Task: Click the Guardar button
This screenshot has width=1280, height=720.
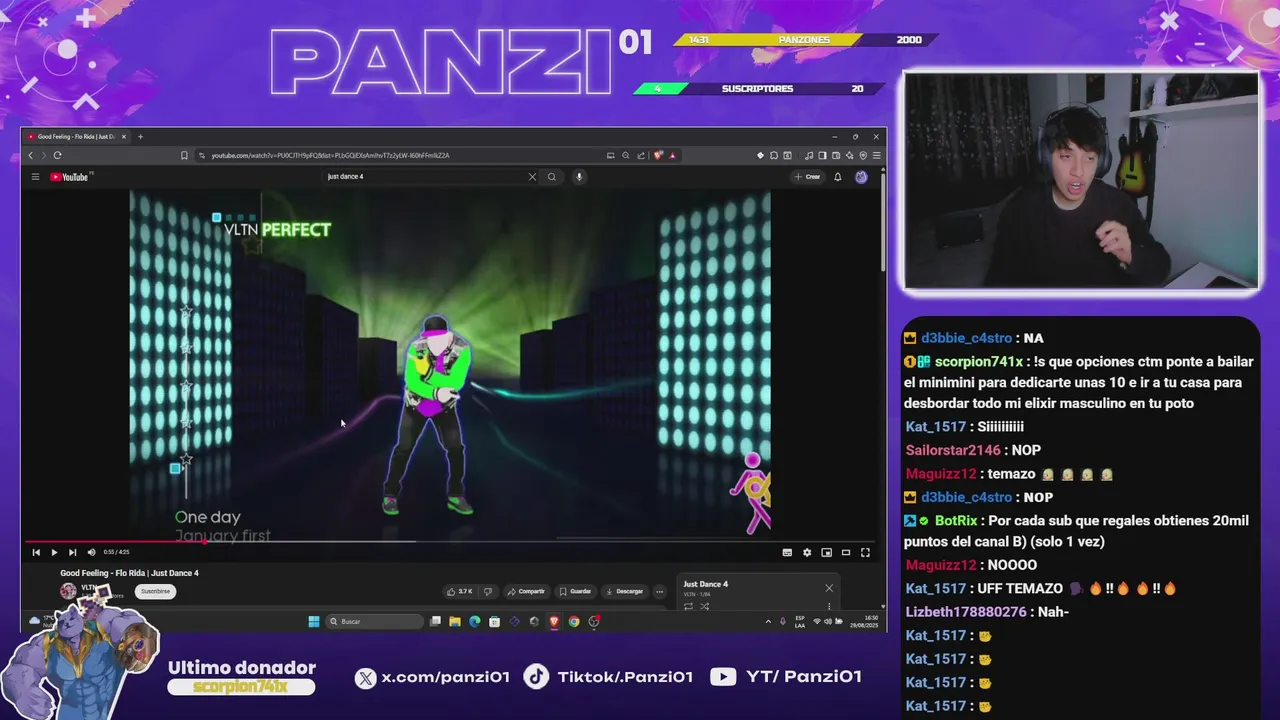Action: (x=575, y=591)
